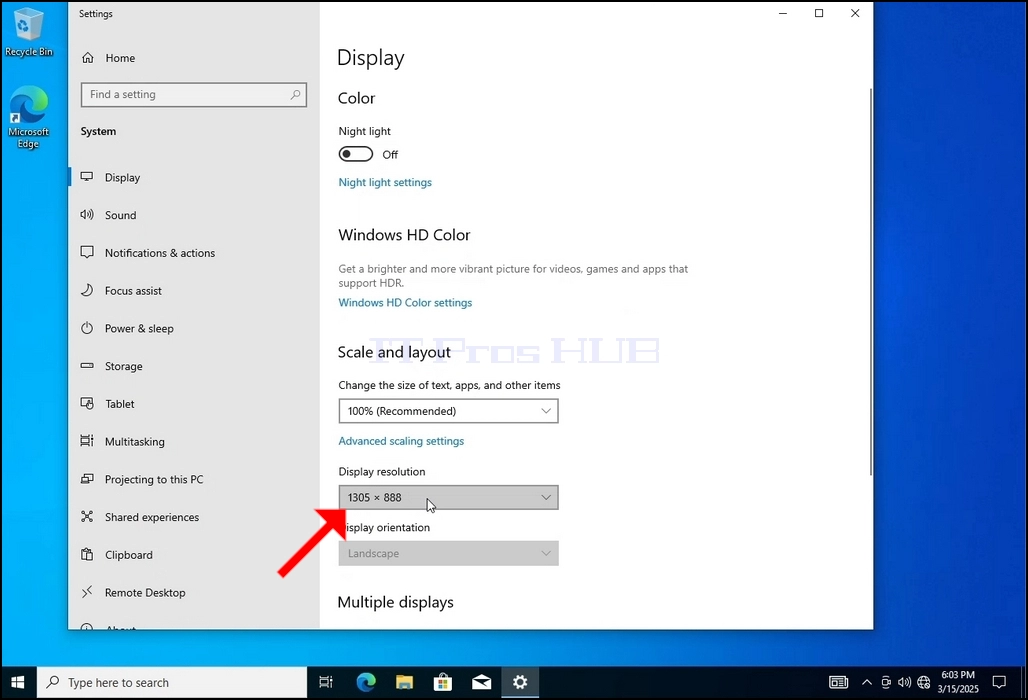Click the Shared experiences icon

click(87, 516)
